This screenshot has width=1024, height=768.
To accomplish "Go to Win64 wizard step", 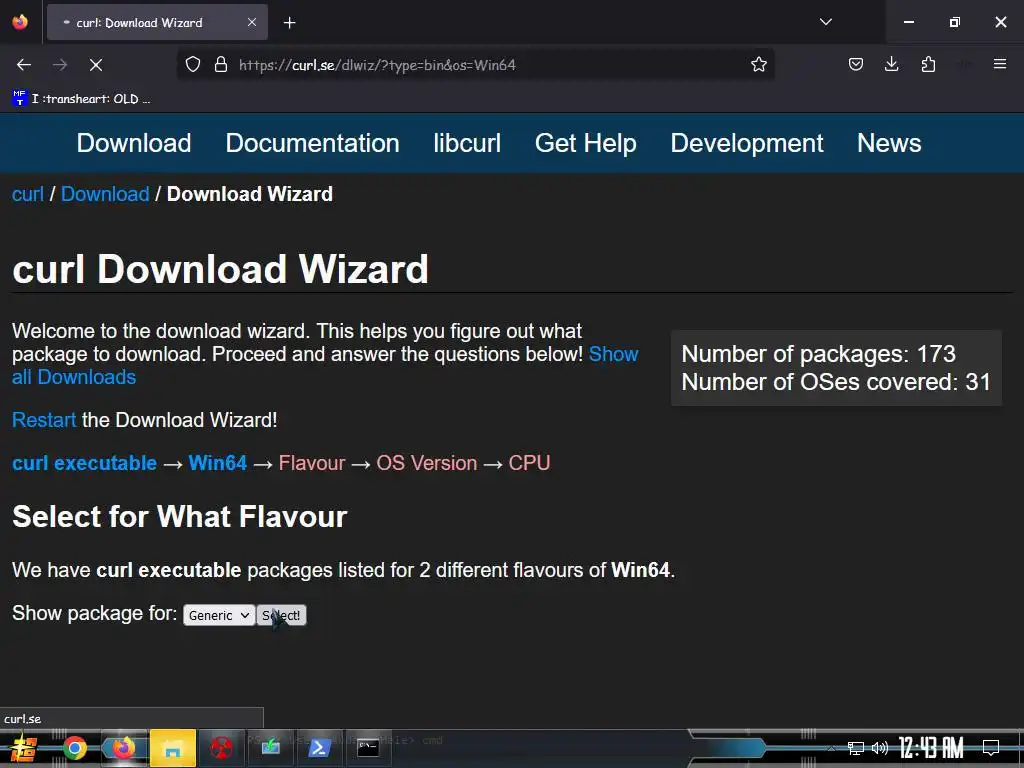I will click(217, 463).
